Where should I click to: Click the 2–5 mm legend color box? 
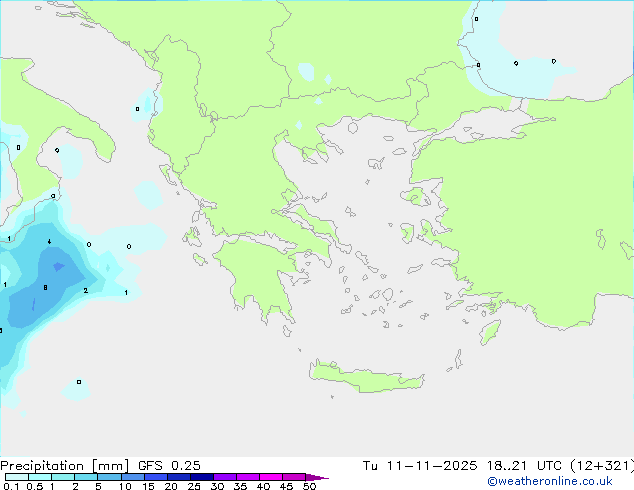pyautogui.click(x=86, y=477)
